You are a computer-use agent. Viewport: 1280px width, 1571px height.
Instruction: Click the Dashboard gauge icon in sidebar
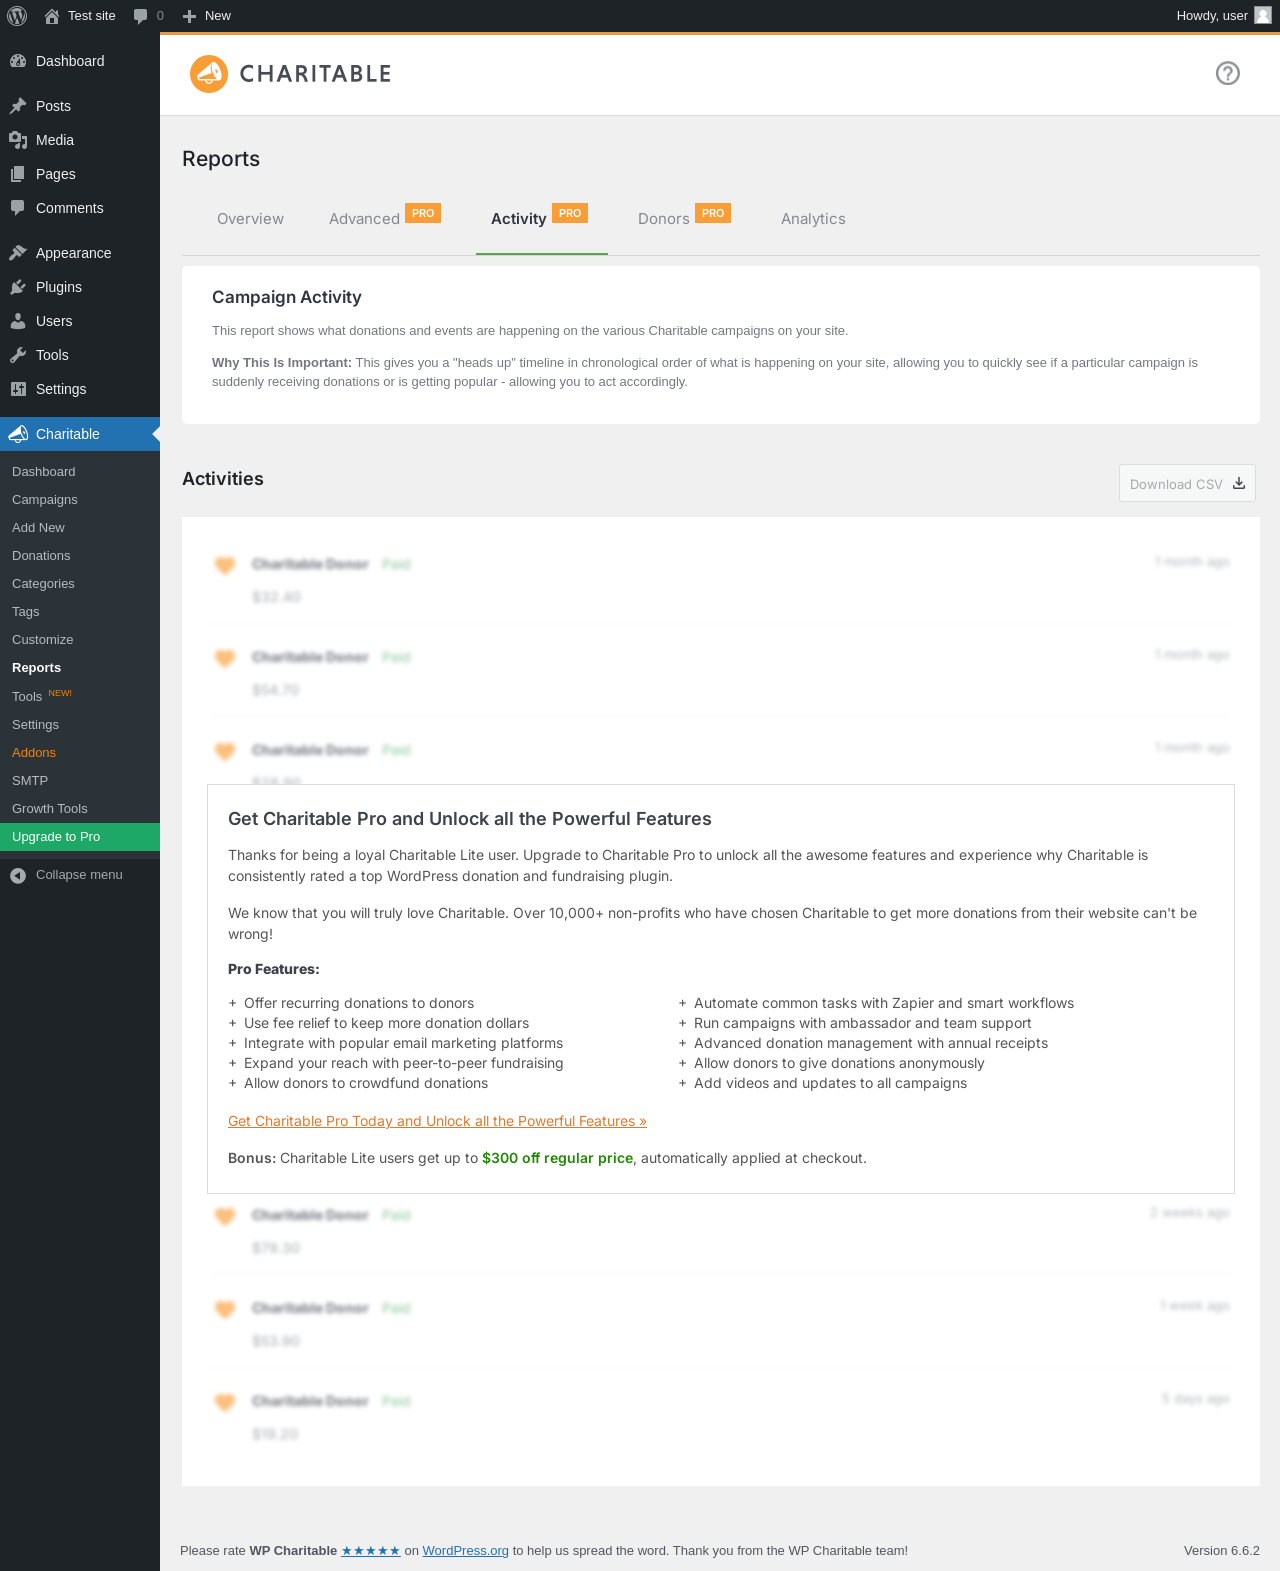tap(18, 61)
